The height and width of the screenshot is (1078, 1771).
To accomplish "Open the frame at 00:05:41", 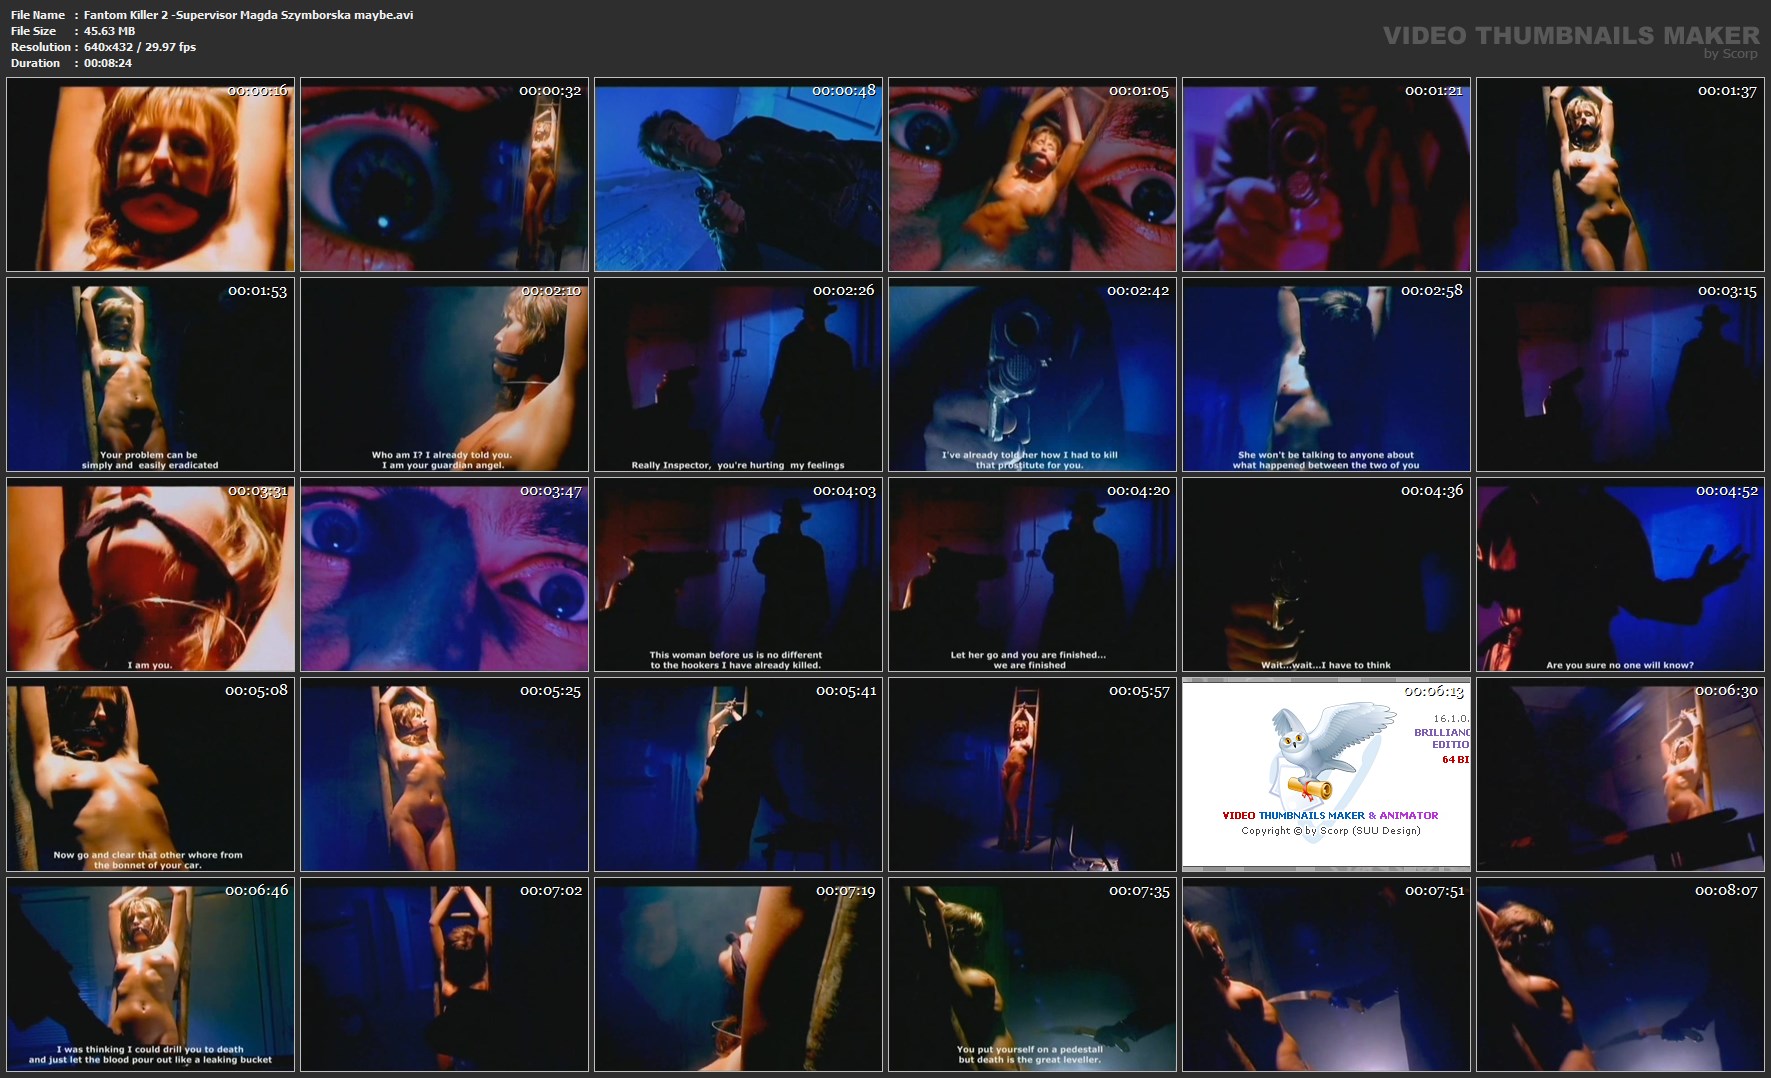I will coord(739,775).
